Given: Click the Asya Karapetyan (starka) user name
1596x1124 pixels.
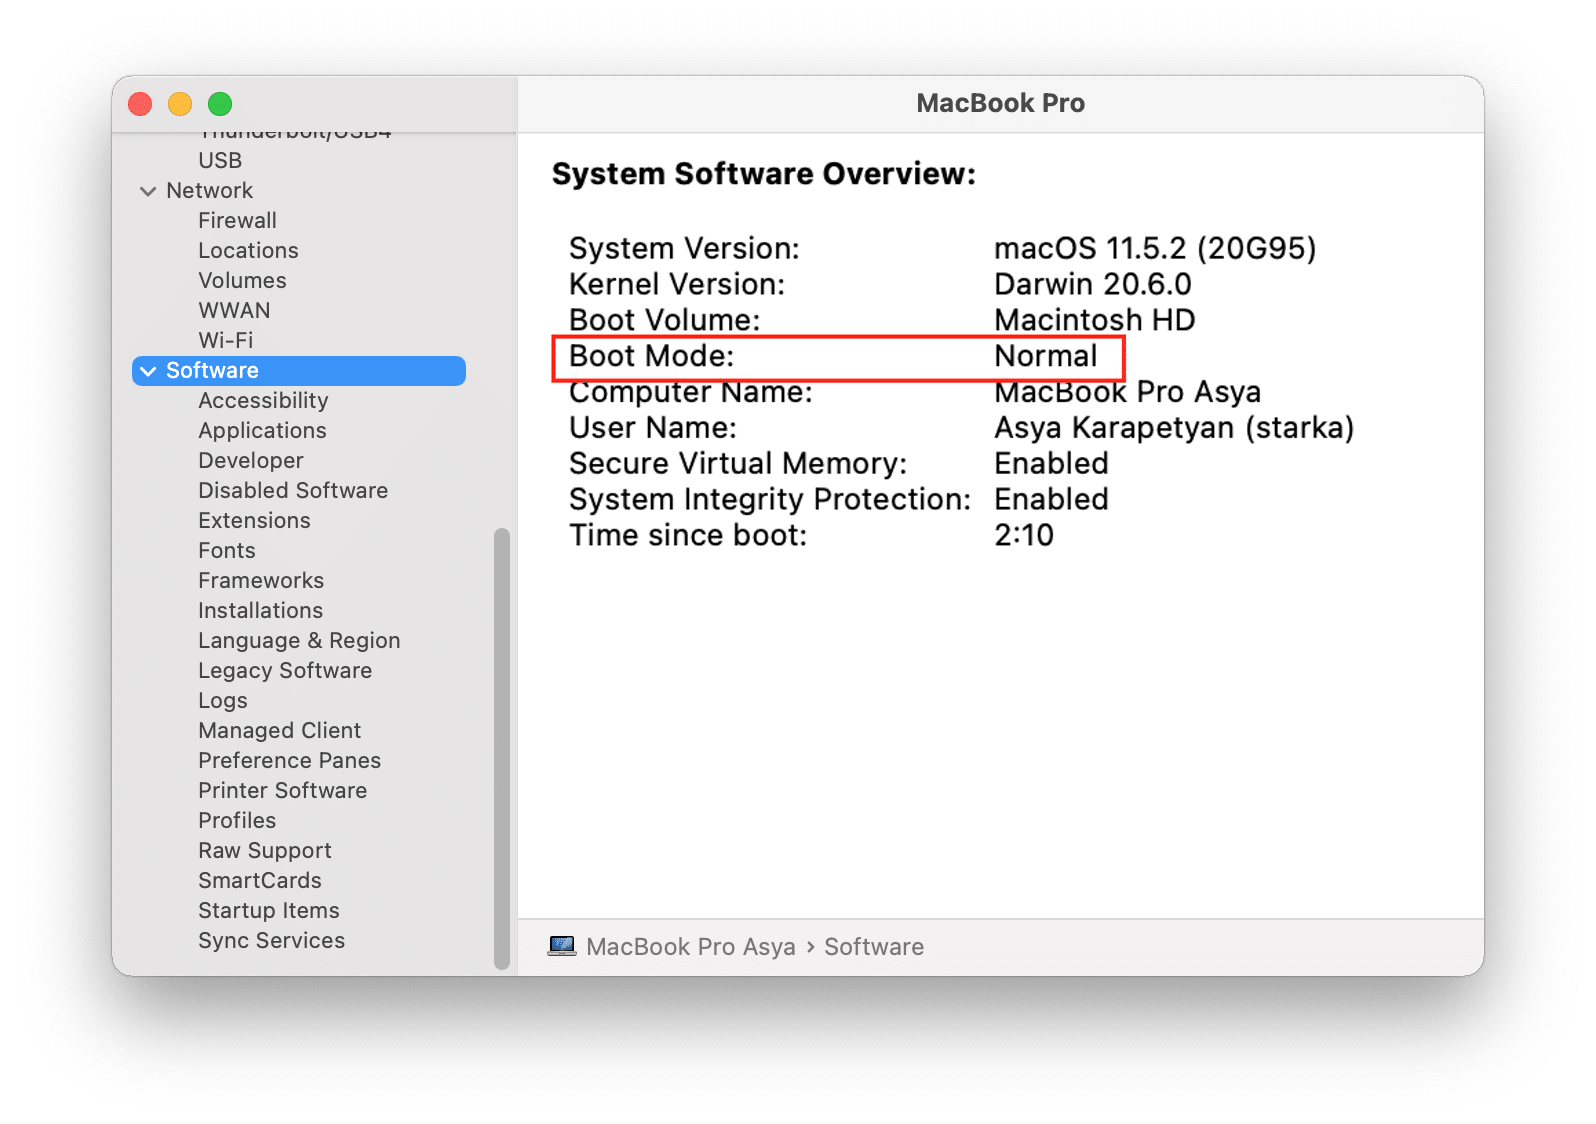Looking at the screenshot, I should click(x=1174, y=428).
